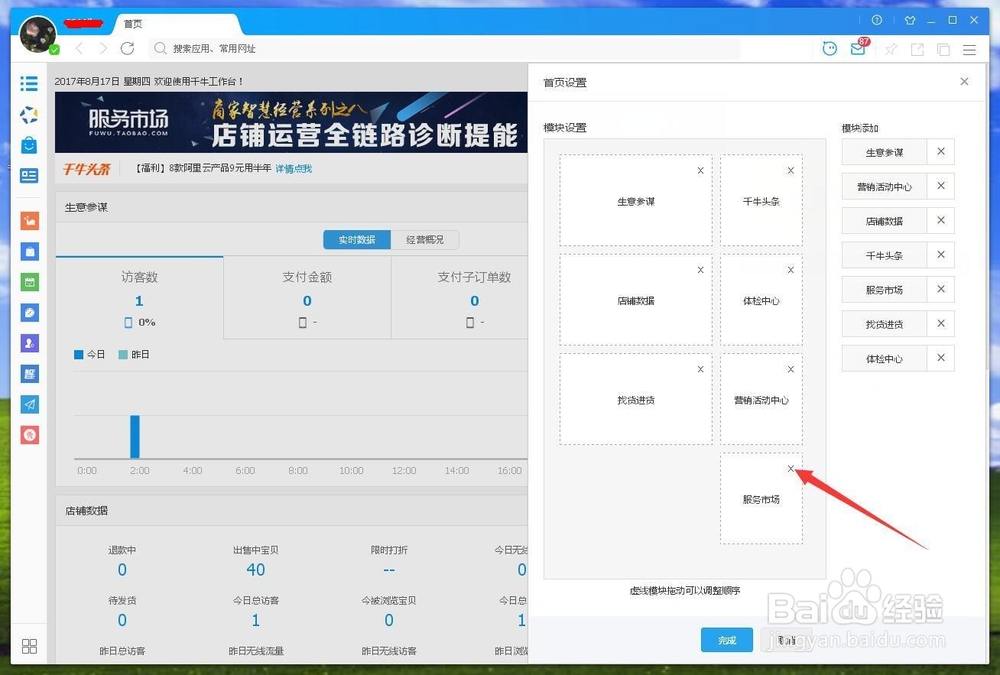Remove the 找货进货 dashed module block

point(700,369)
